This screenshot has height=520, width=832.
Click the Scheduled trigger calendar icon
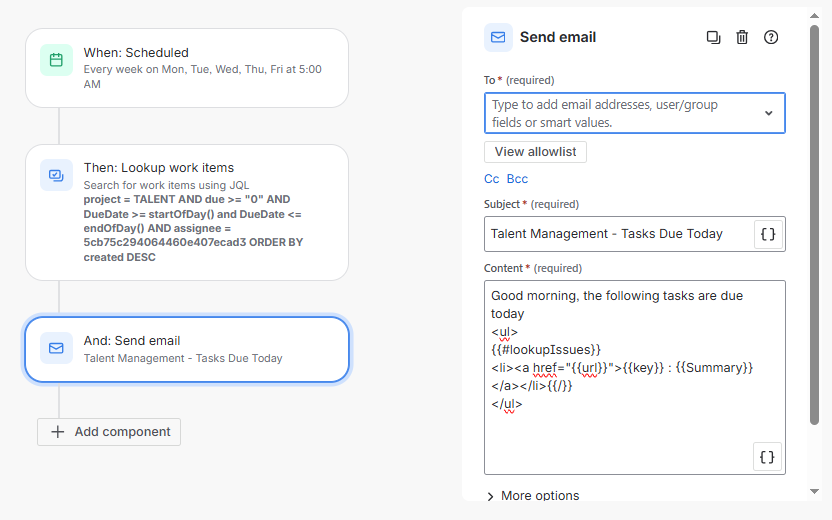pyautogui.click(x=56, y=60)
